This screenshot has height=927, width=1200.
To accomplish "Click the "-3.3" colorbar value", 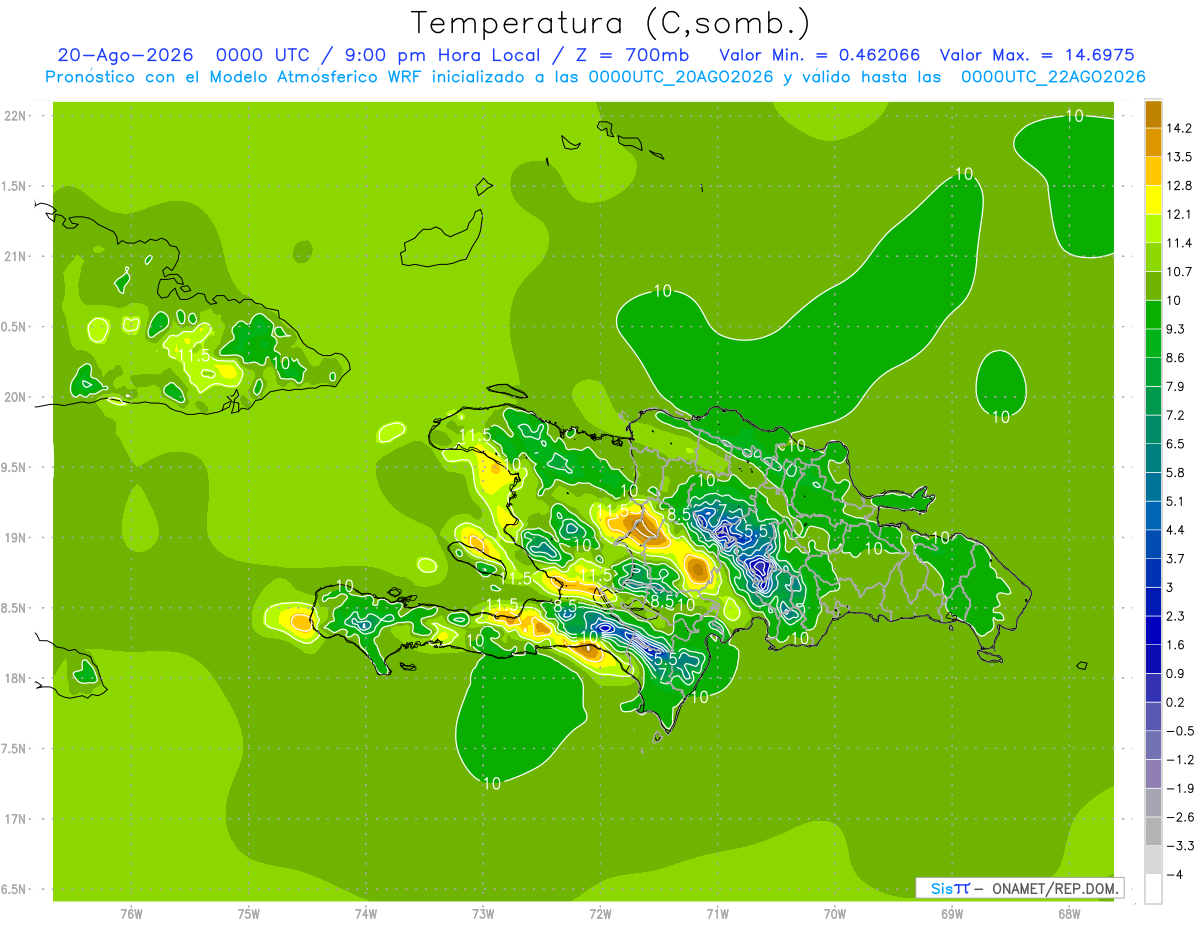I will 1178,845.
